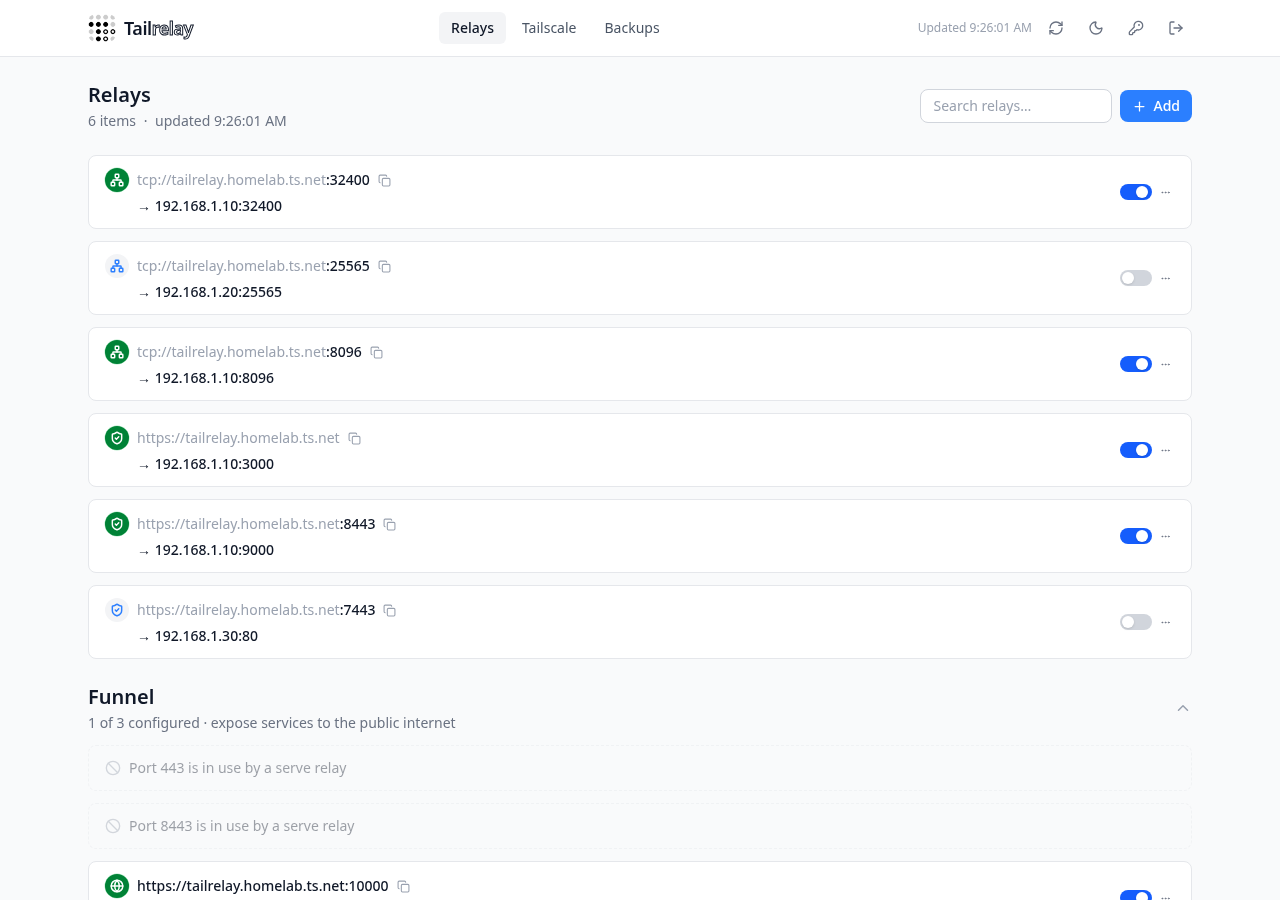Image resolution: width=1280 pixels, height=900 pixels.
Task: Click the target 192.168.1.10:9000
Action: [x=214, y=550]
